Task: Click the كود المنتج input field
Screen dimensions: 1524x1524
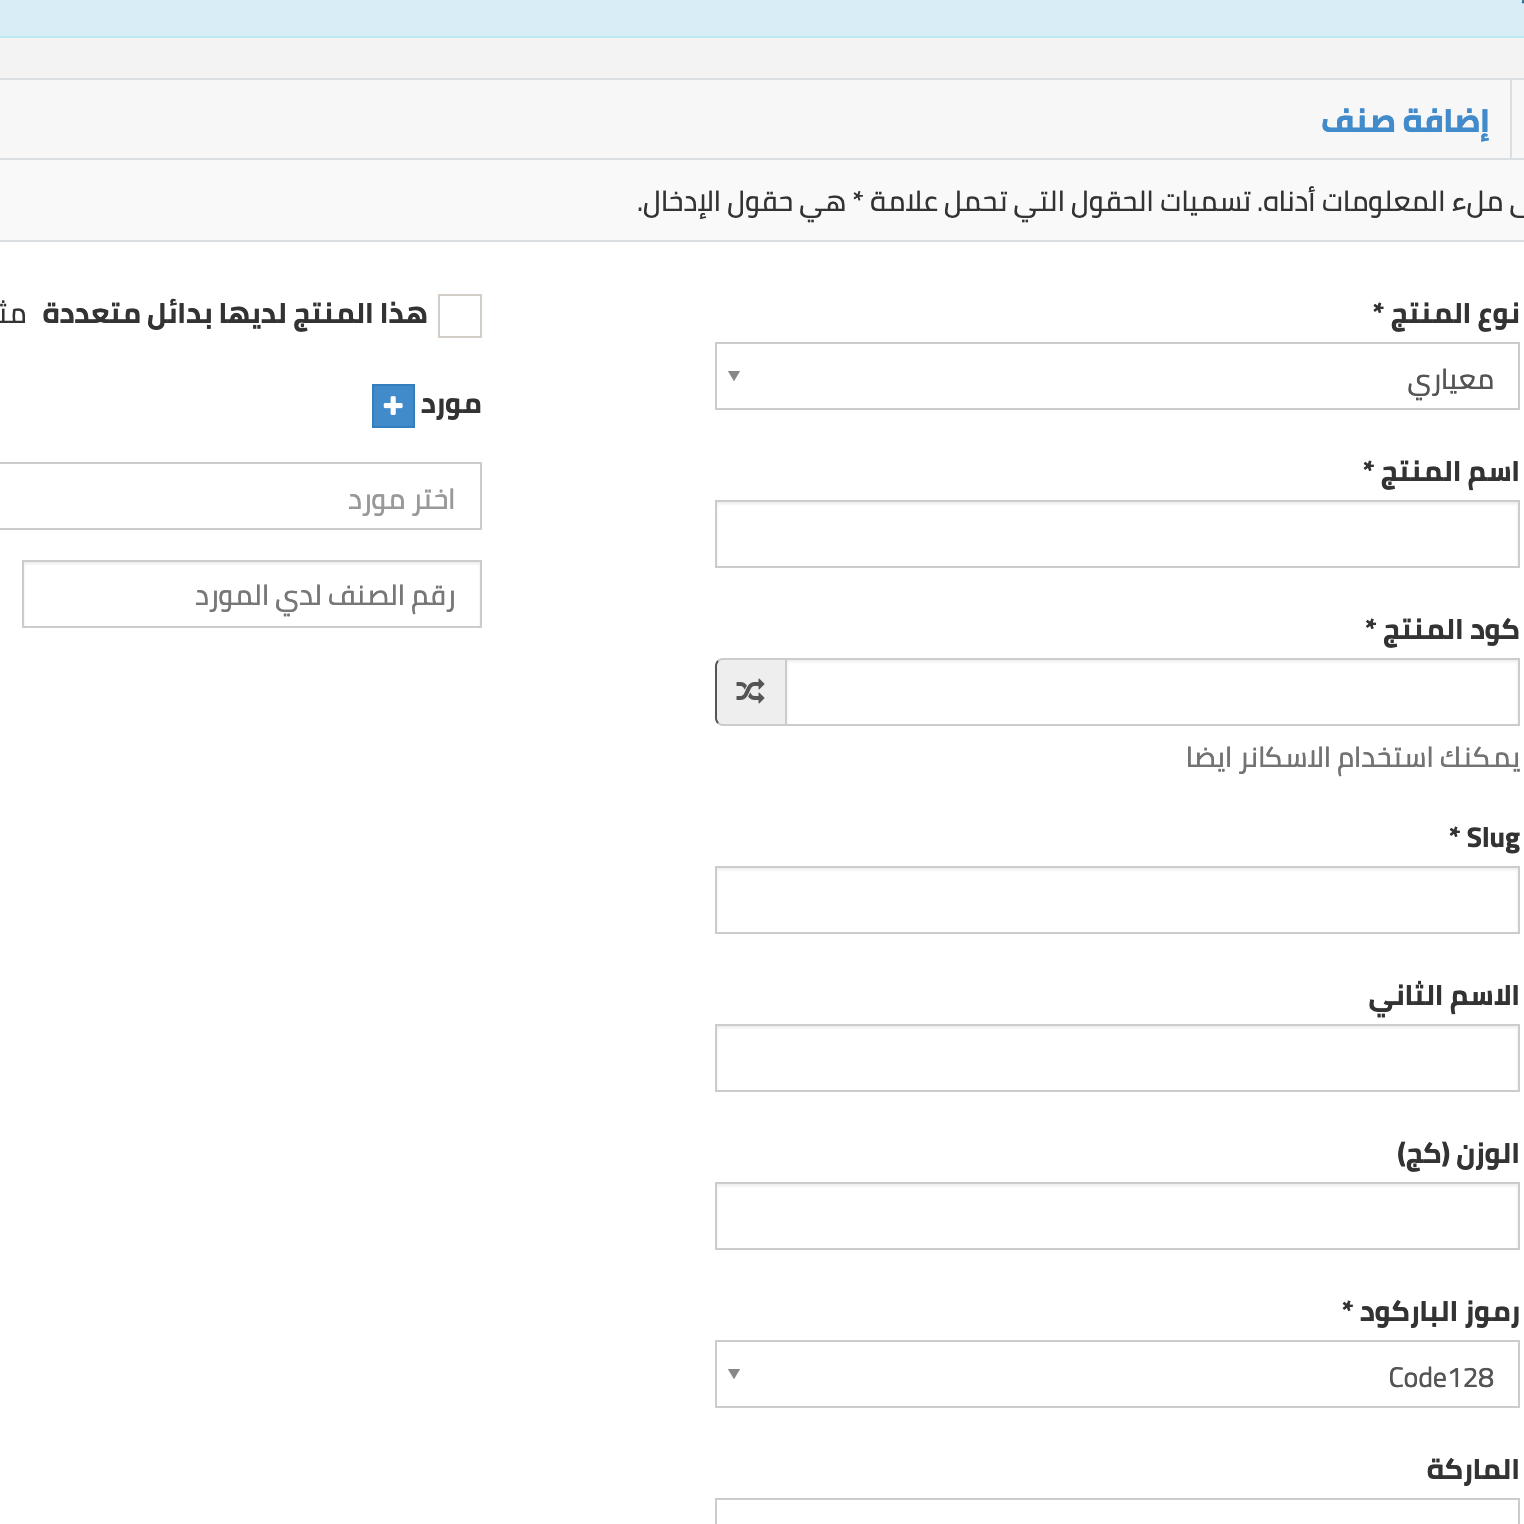Action: pos(1150,691)
